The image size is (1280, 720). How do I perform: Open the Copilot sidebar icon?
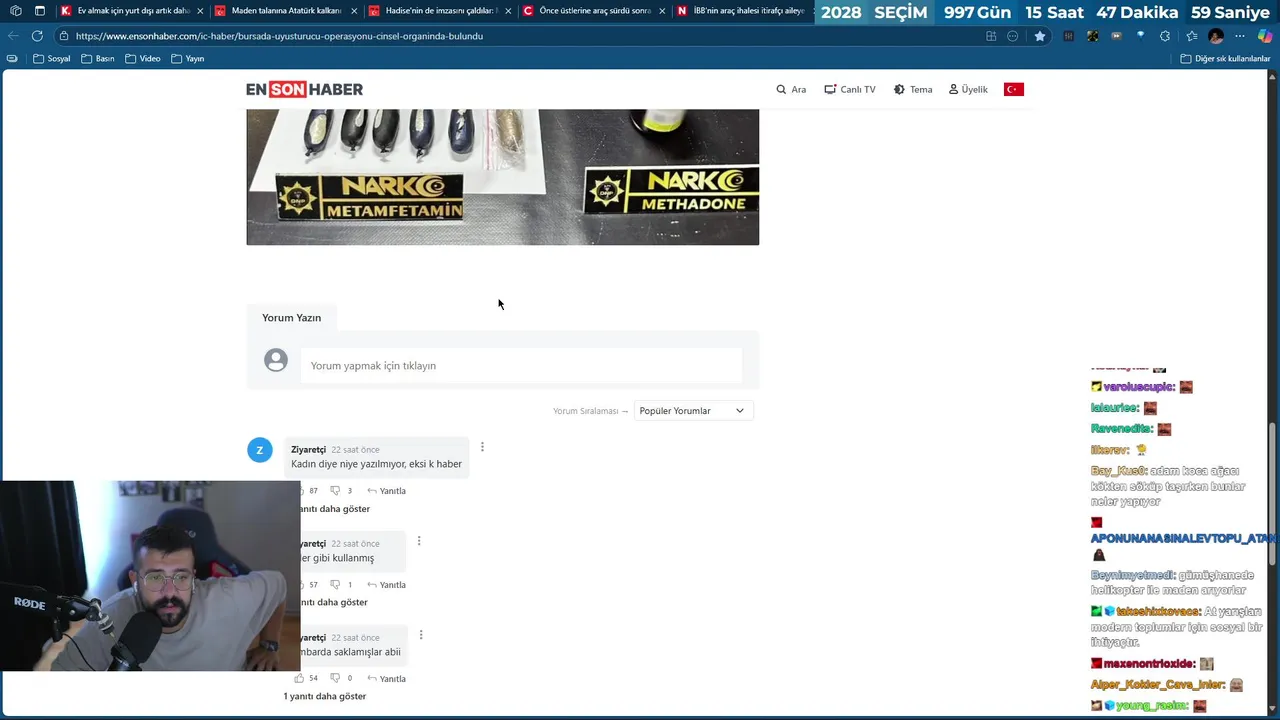tap(1265, 36)
